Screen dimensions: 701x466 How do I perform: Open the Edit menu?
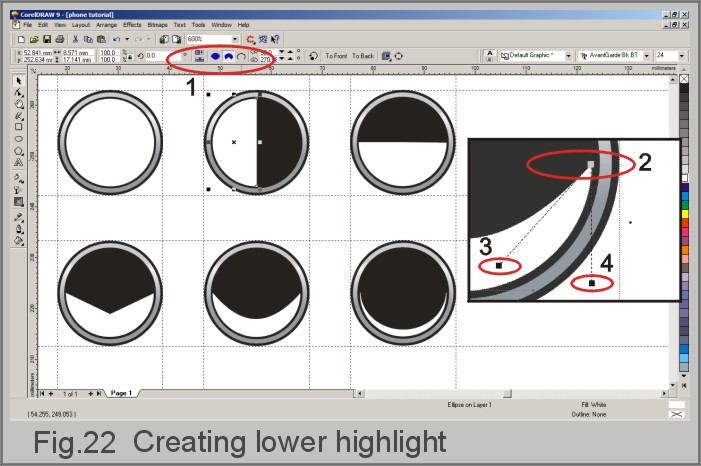(x=43, y=25)
